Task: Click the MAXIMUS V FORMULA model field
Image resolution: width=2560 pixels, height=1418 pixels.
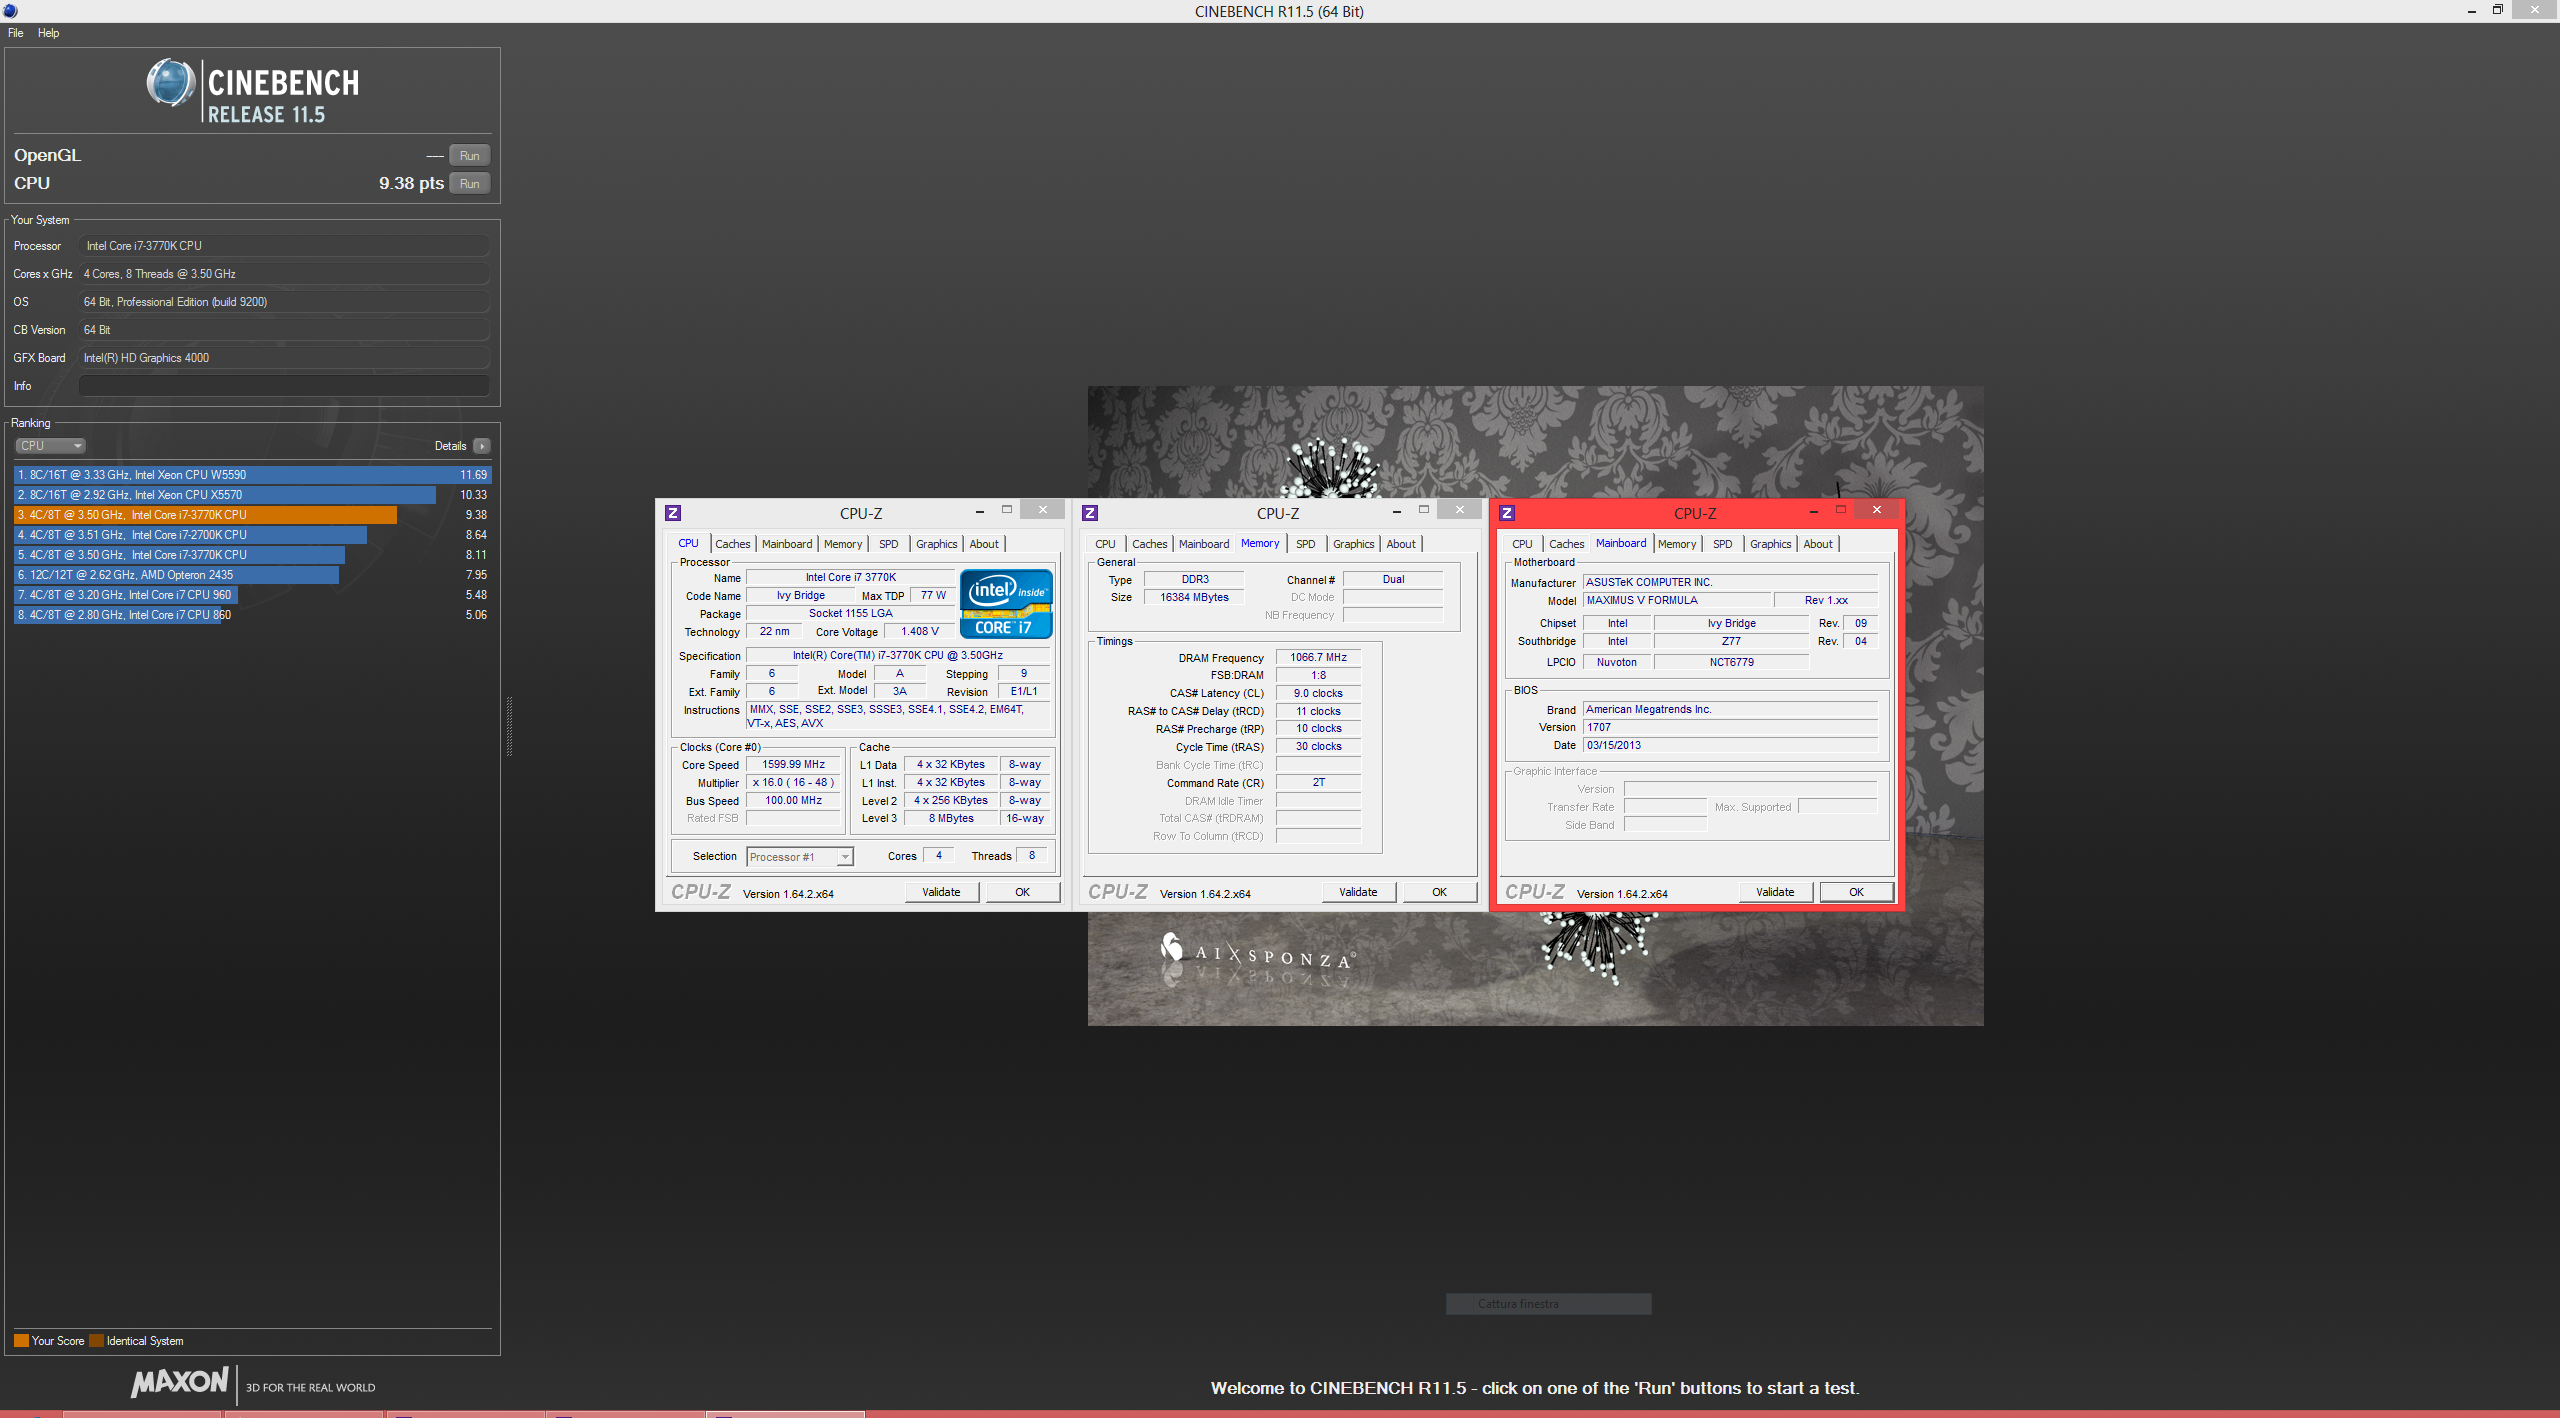Action: pyautogui.click(x=1678, y=601)
